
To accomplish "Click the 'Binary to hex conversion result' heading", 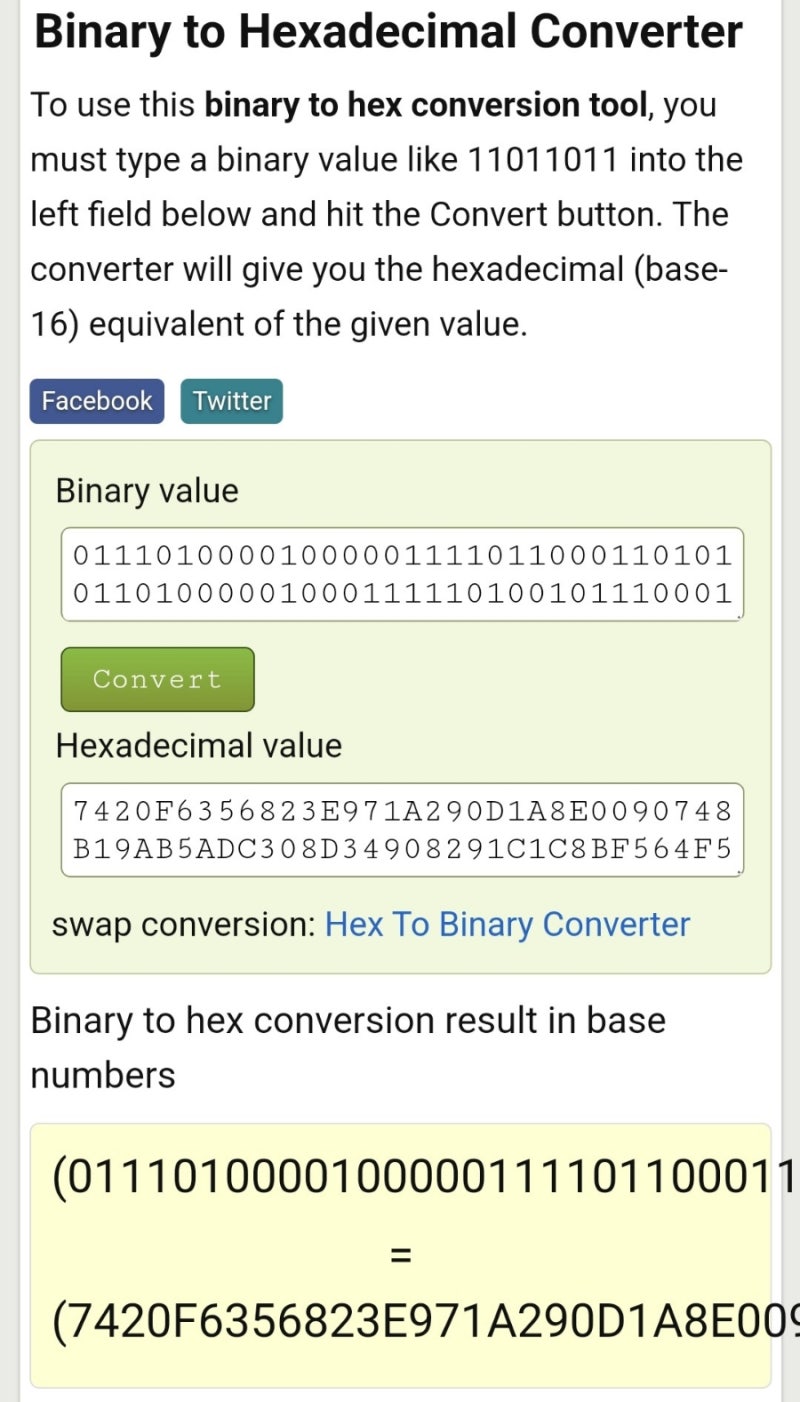I will pos(348,1021).
